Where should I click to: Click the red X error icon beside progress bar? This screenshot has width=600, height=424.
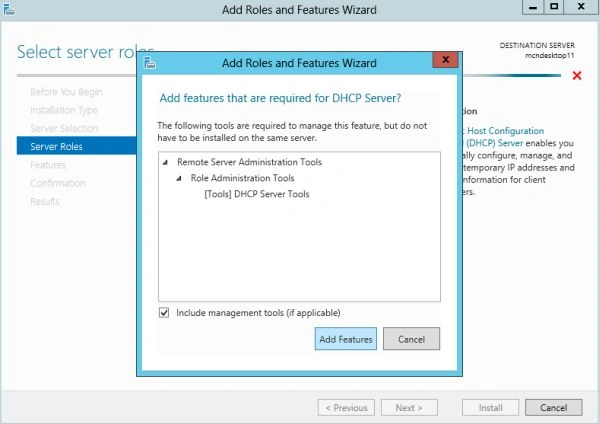[x=577, y=75]
